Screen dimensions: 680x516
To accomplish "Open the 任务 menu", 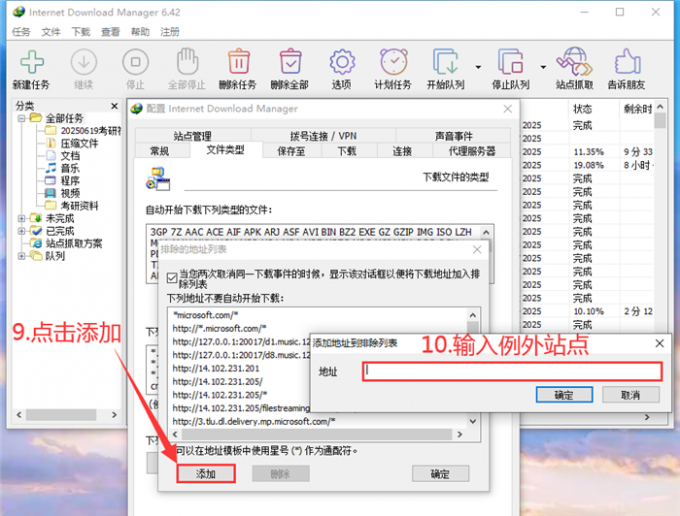I will tap(21, 32).
